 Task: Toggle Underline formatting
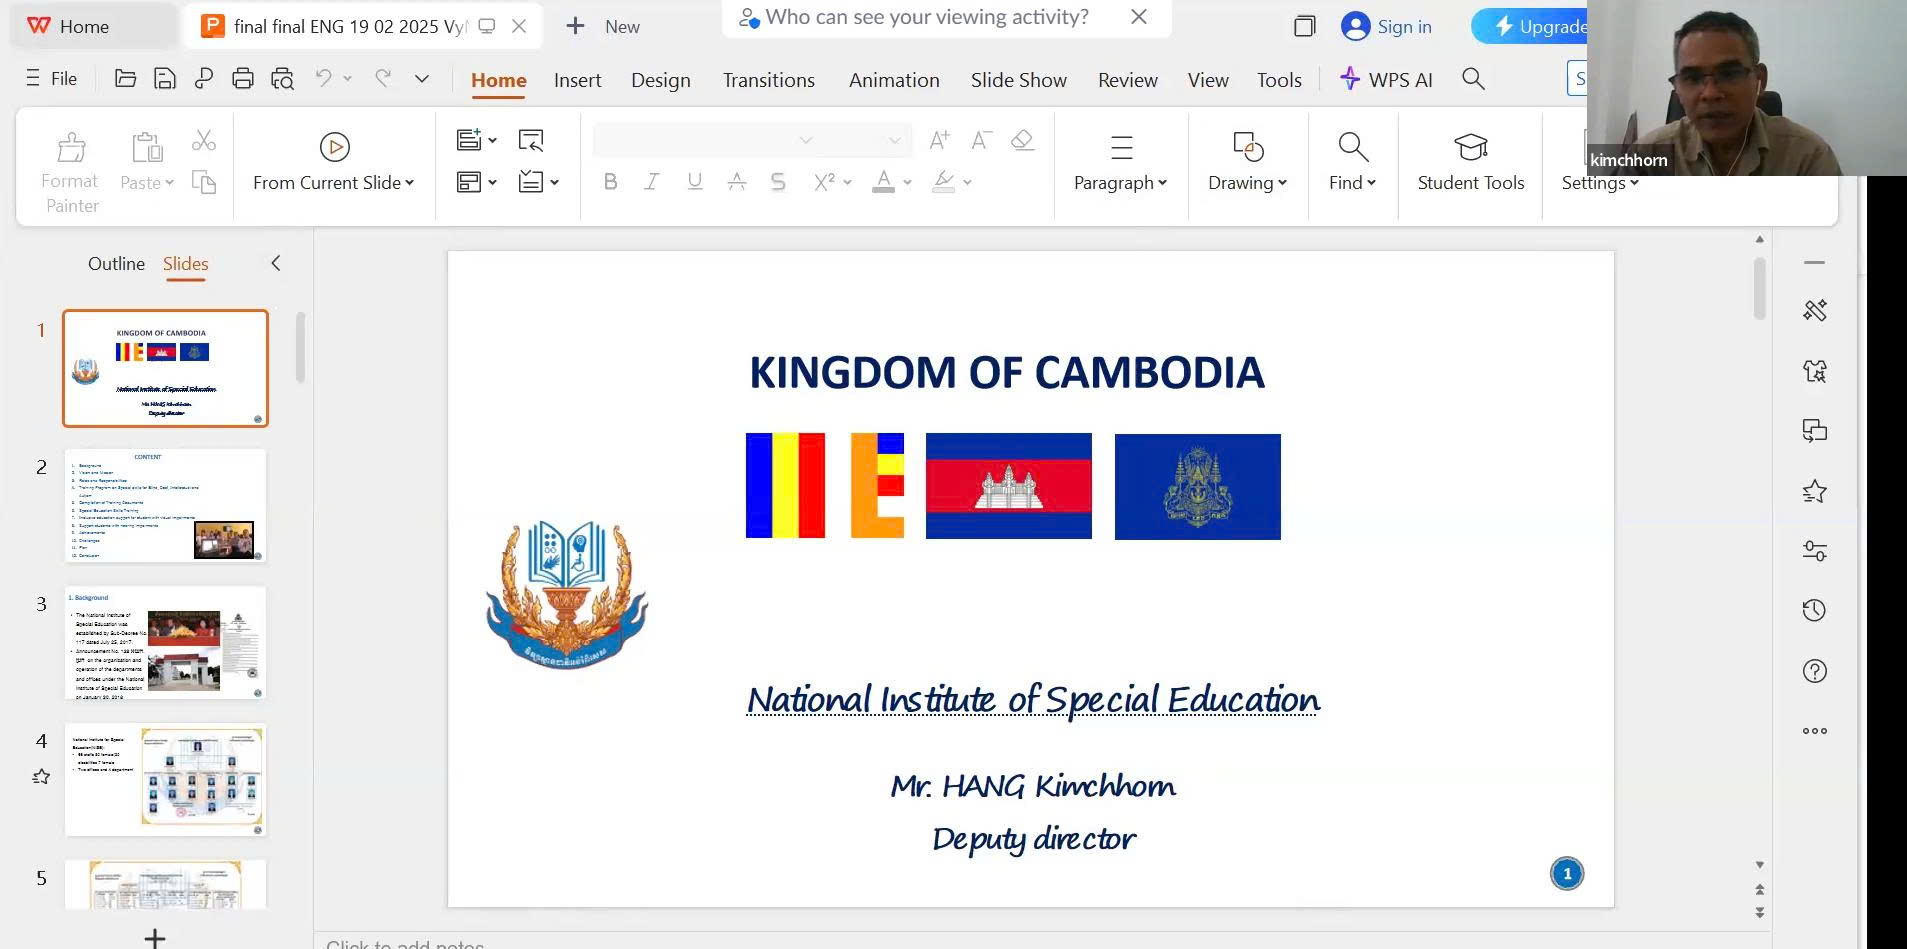click(694, 182)
